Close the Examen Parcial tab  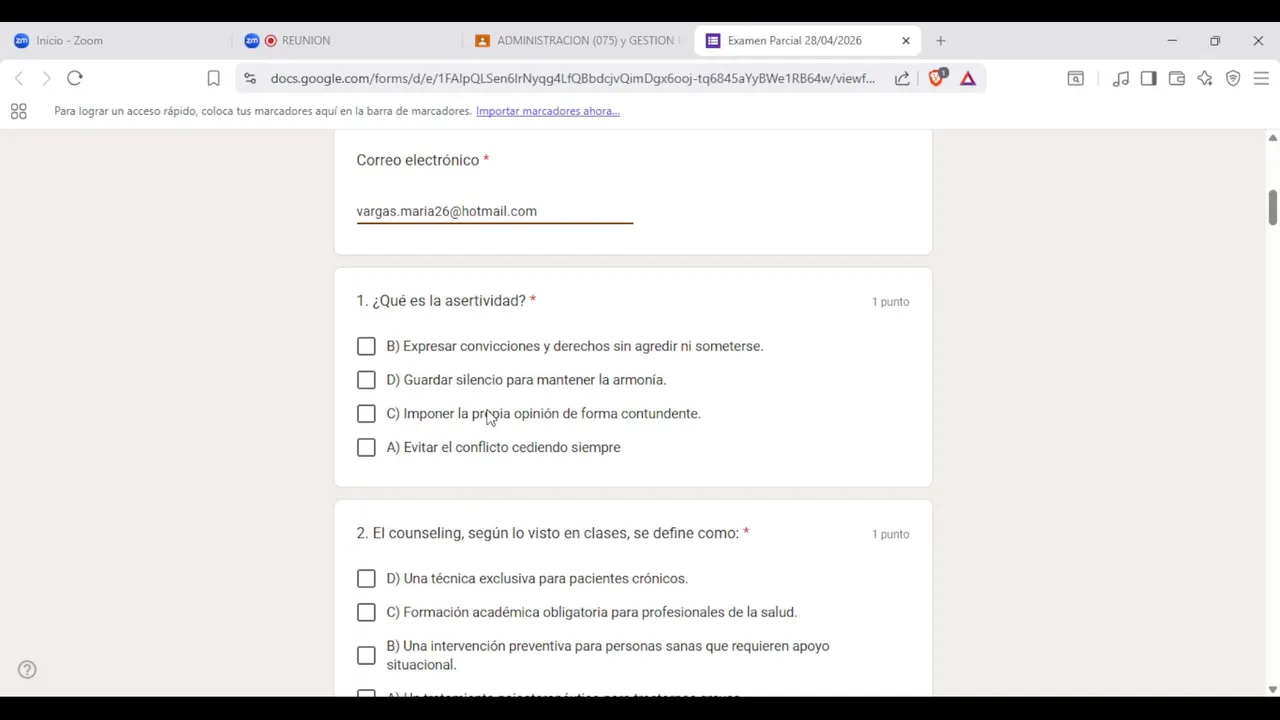point(906,41)
